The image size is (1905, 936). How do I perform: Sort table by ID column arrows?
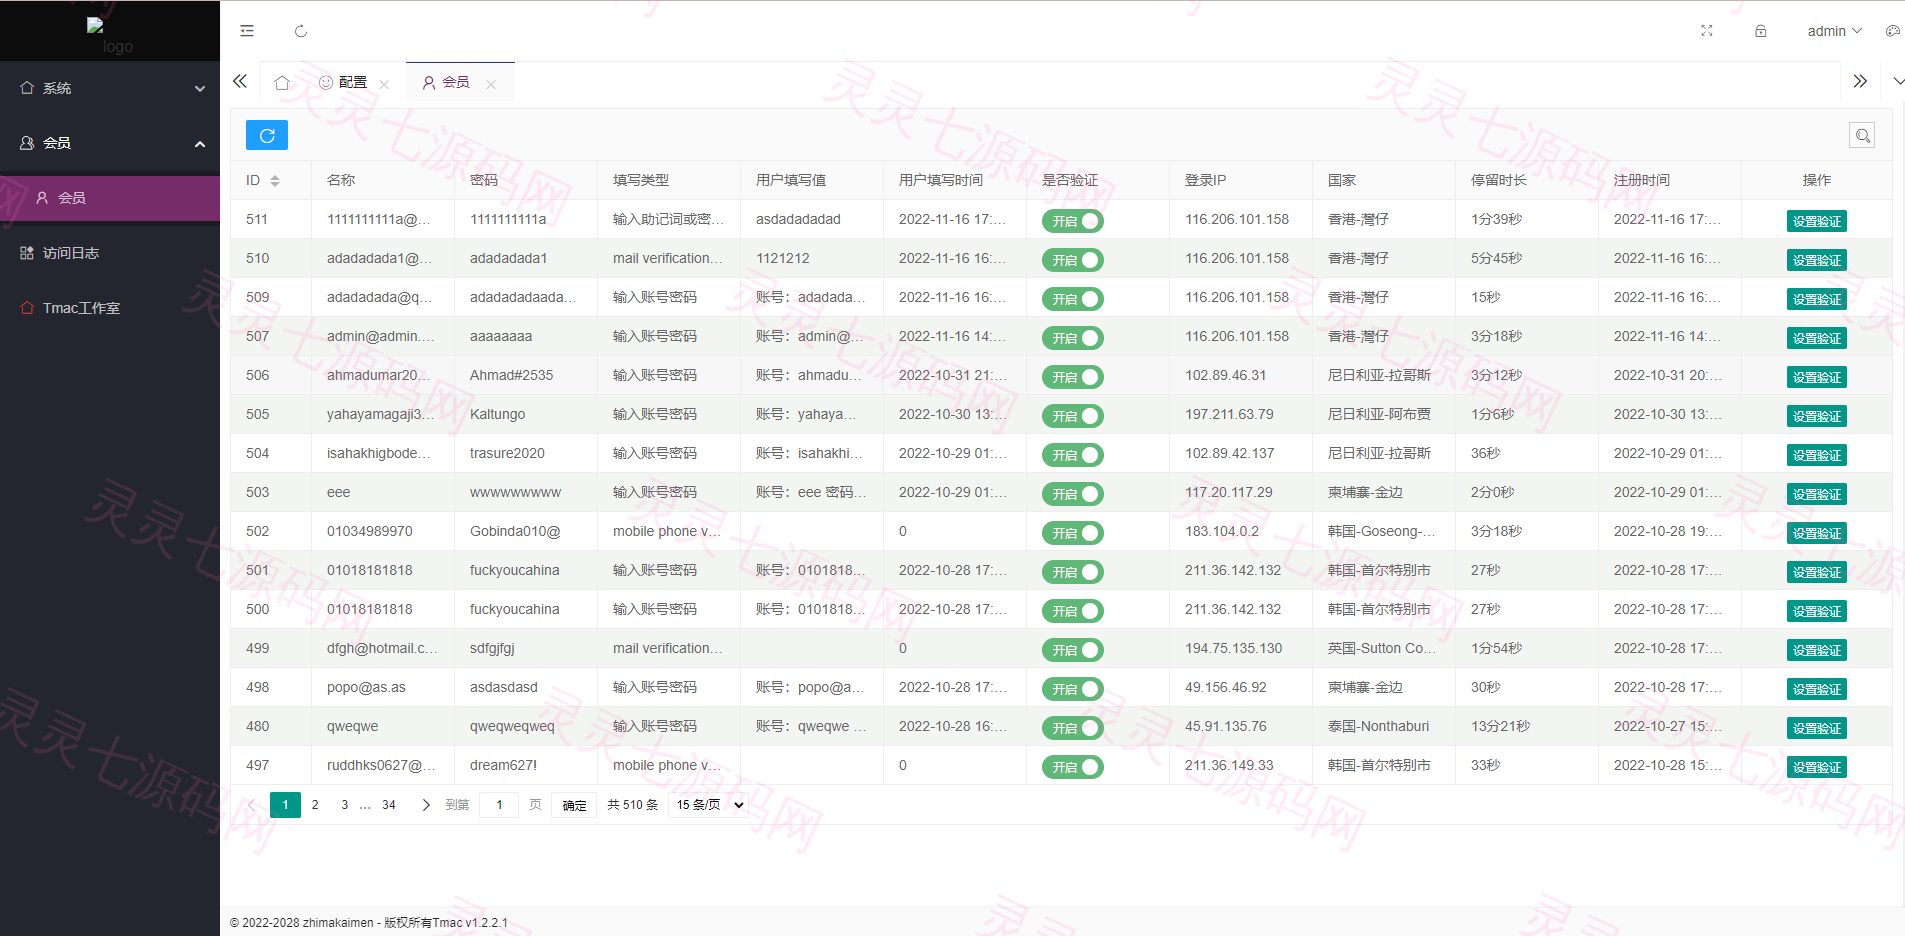[x=275, y=181]
